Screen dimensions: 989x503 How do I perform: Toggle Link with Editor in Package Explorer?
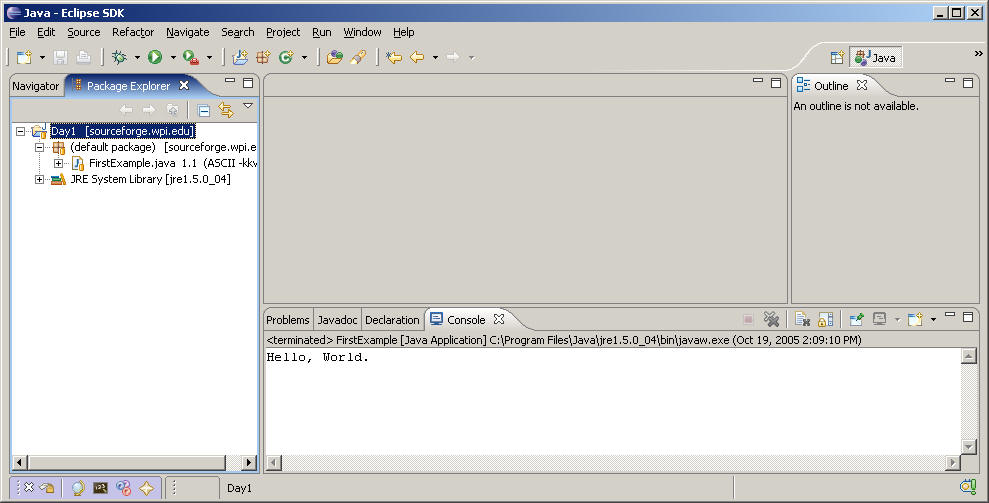pyautogui.click(x=226, y=110)
